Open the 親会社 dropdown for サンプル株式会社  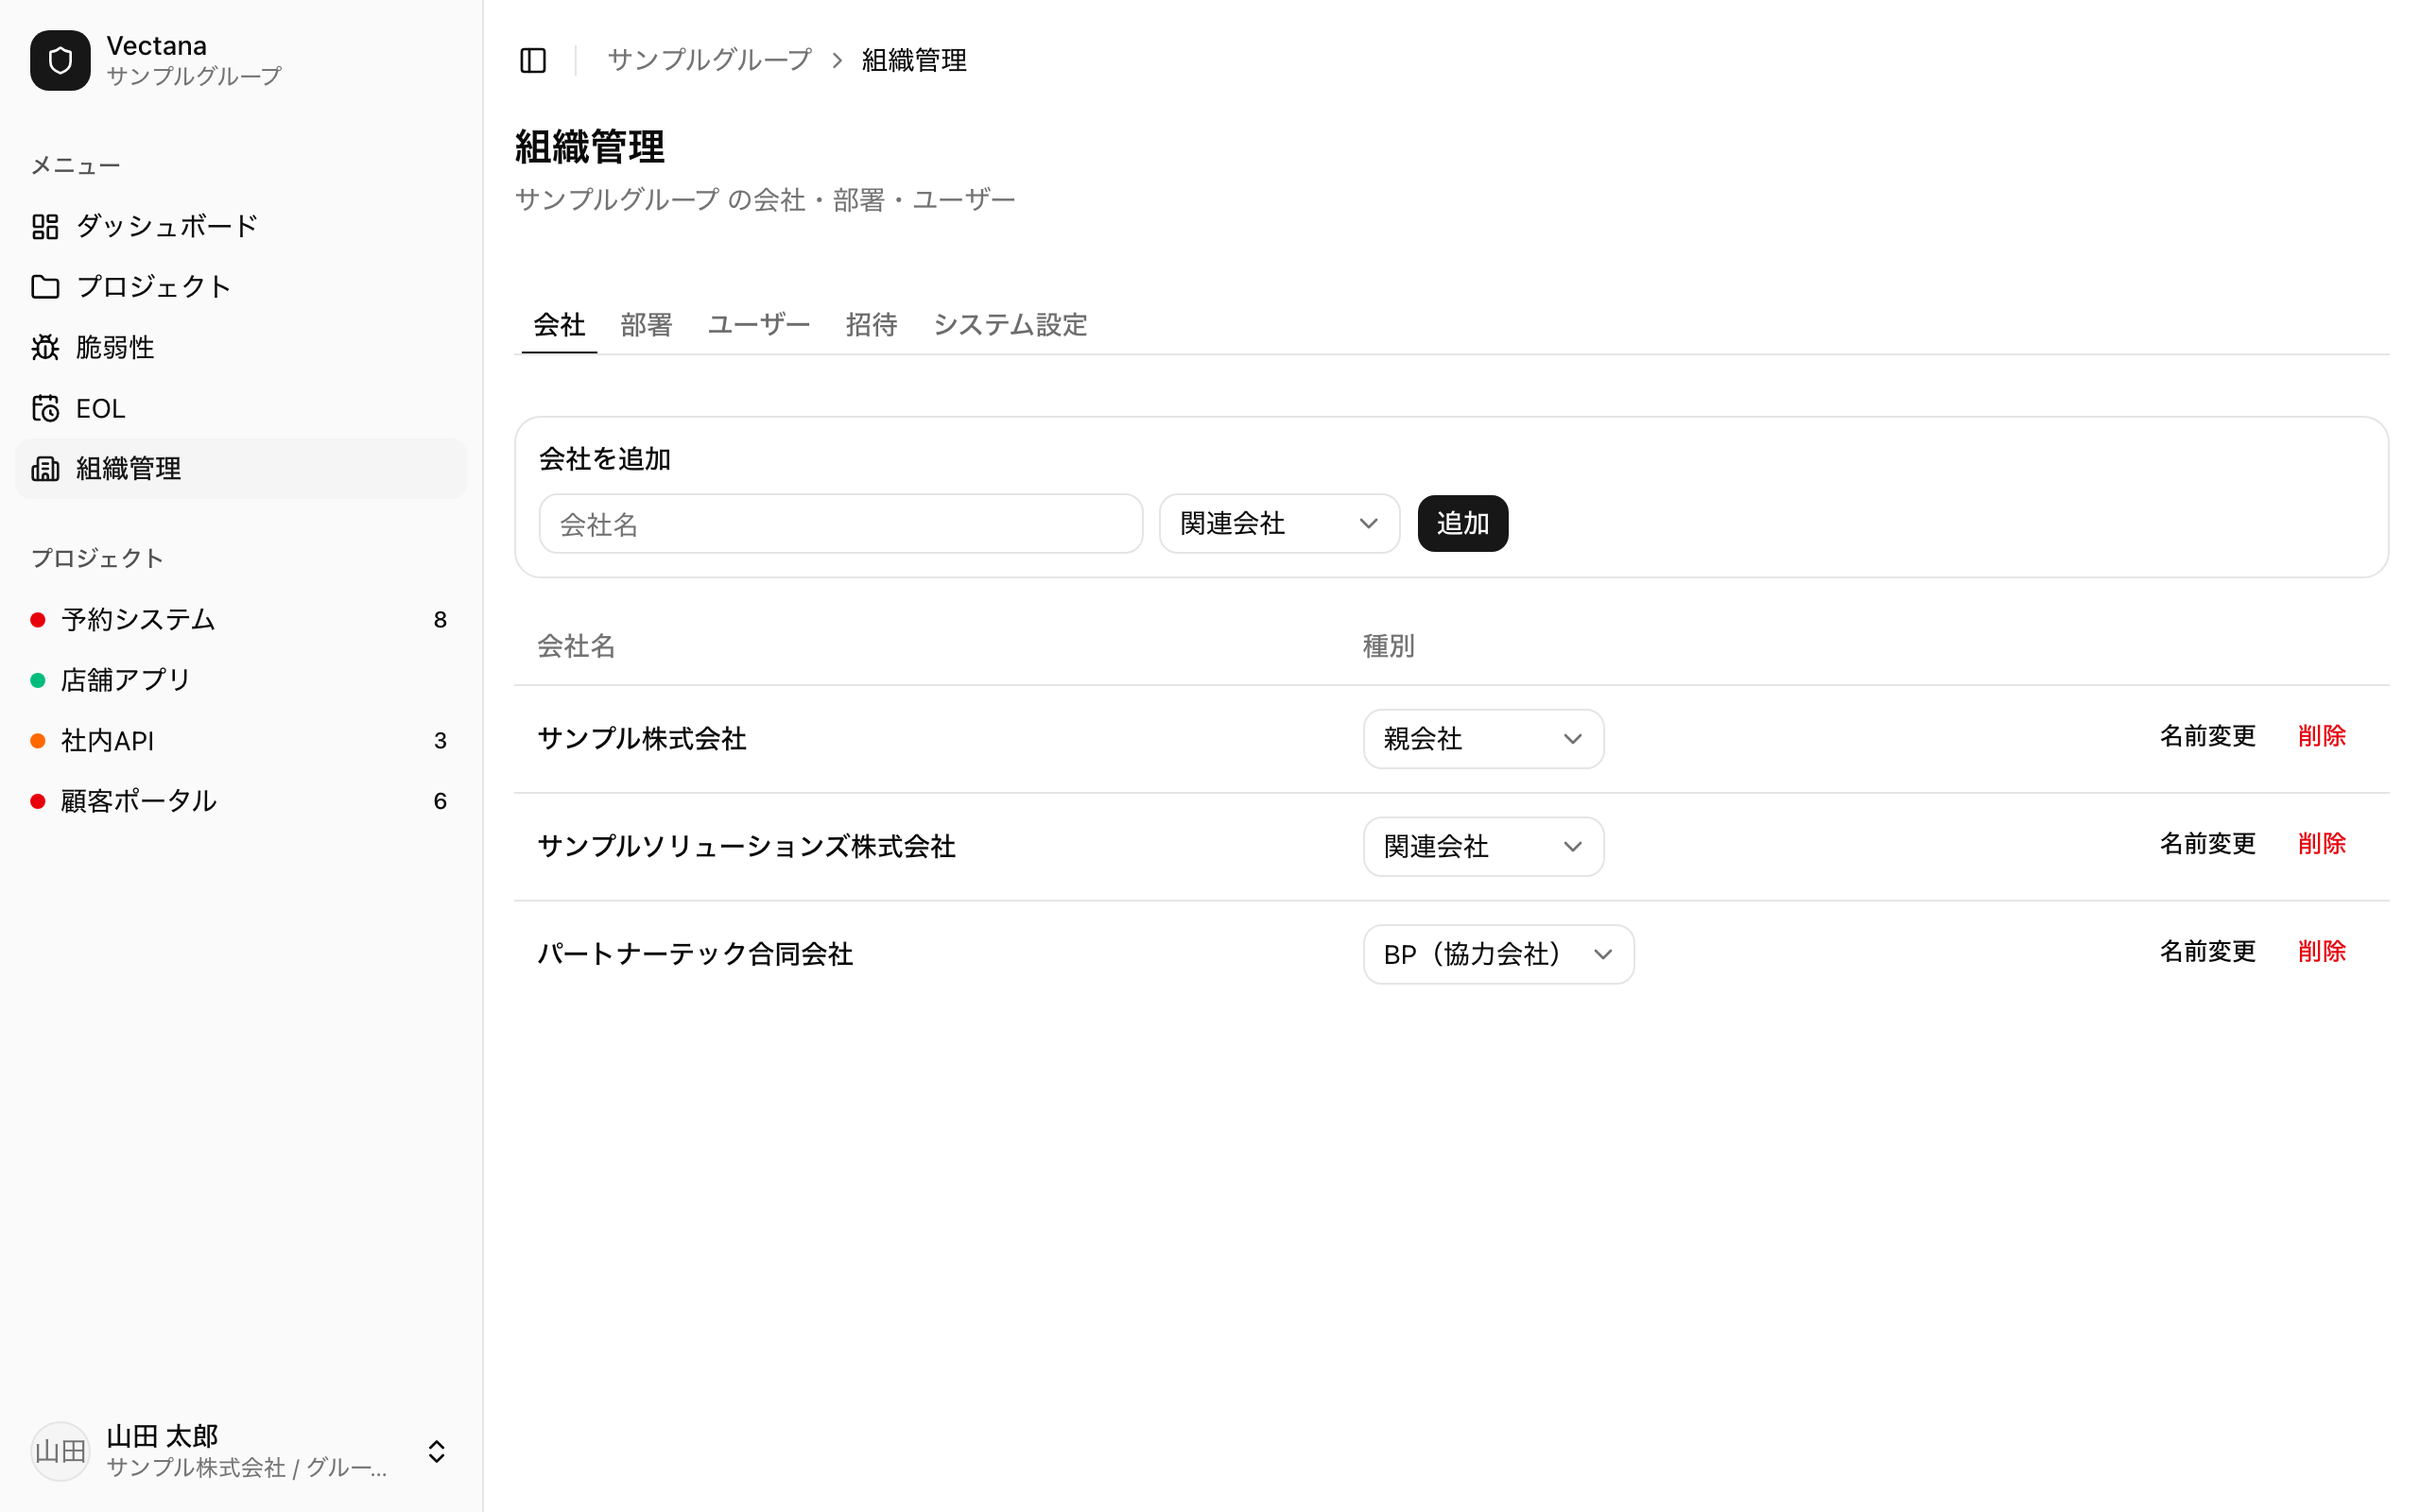point(1483,739)
